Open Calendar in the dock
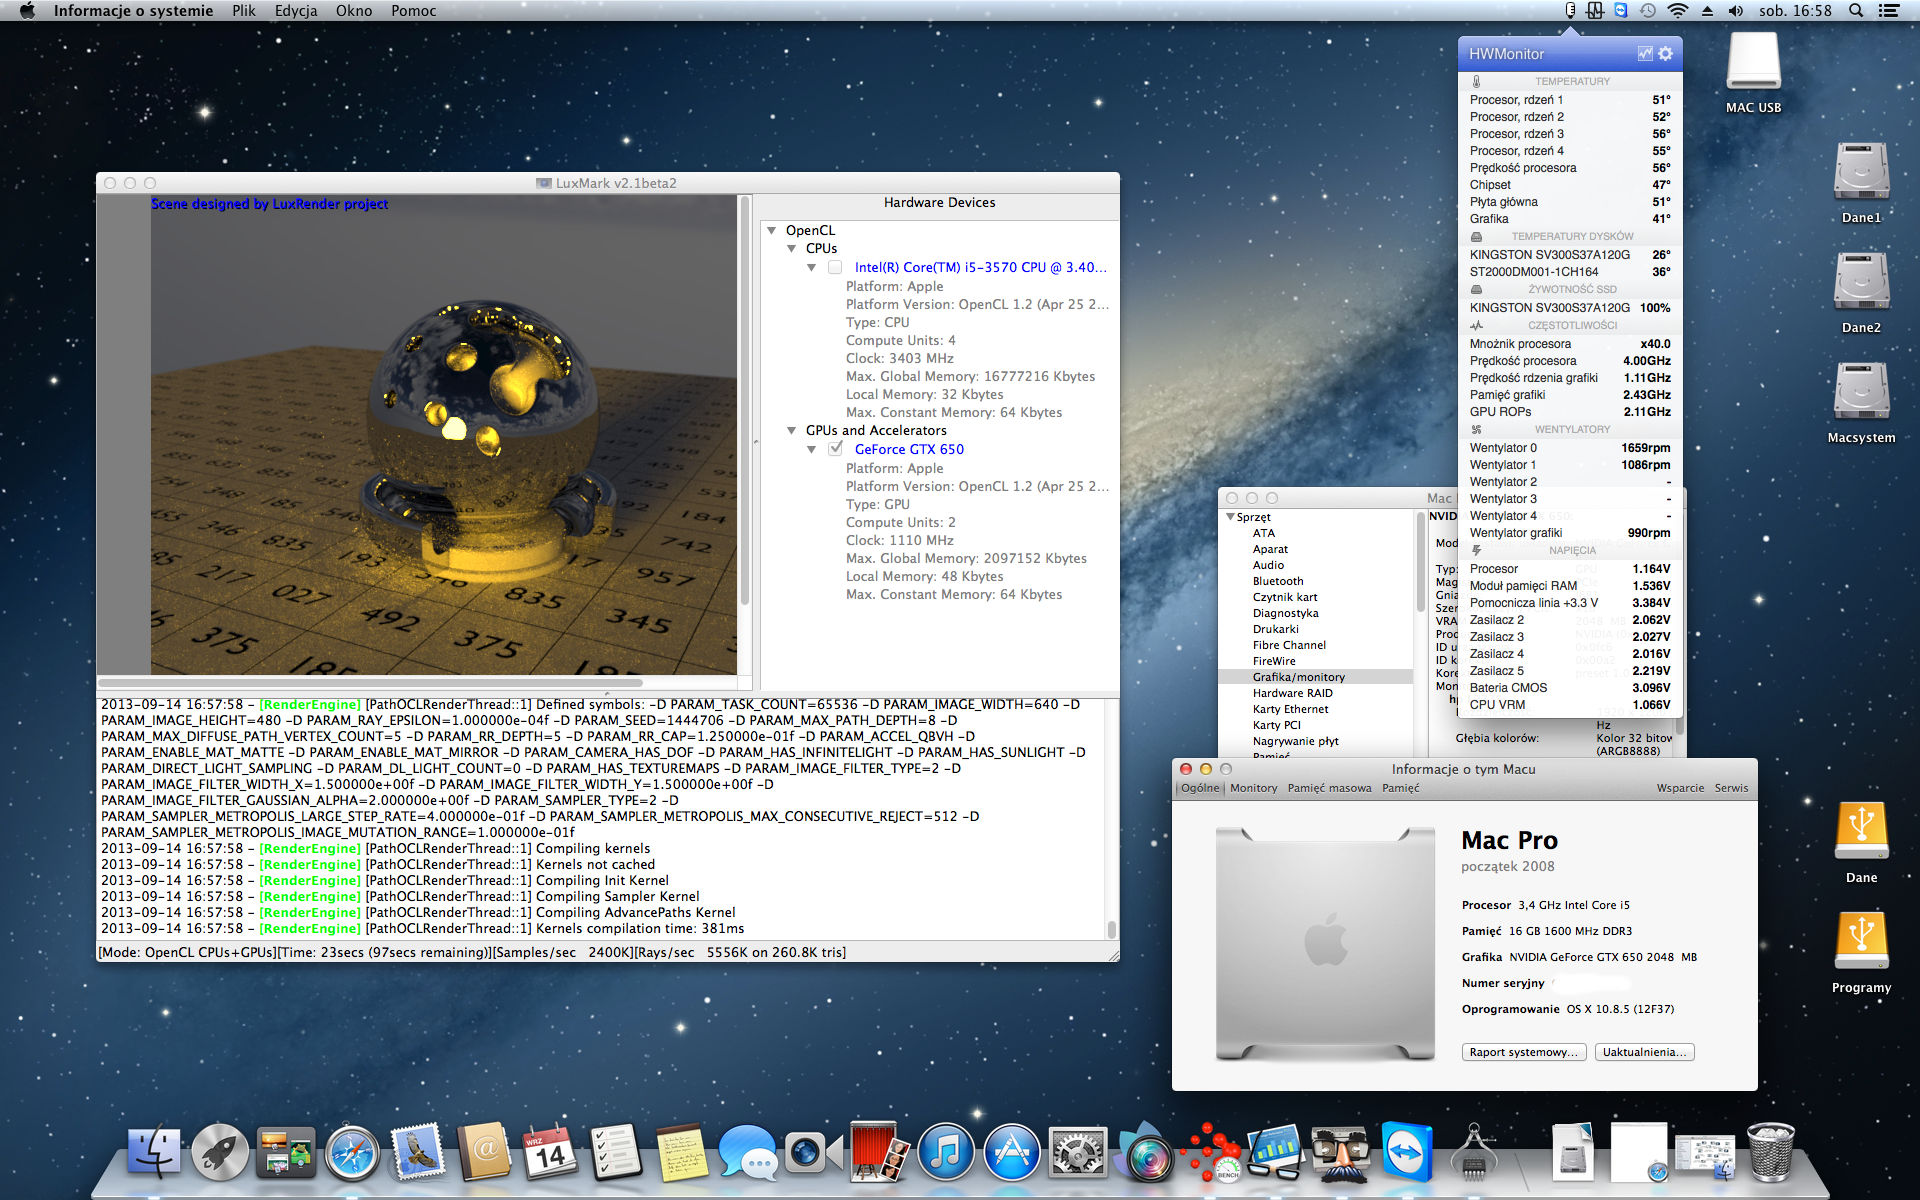Viewport: 1920px width, 1200px height. [550, 1153]
